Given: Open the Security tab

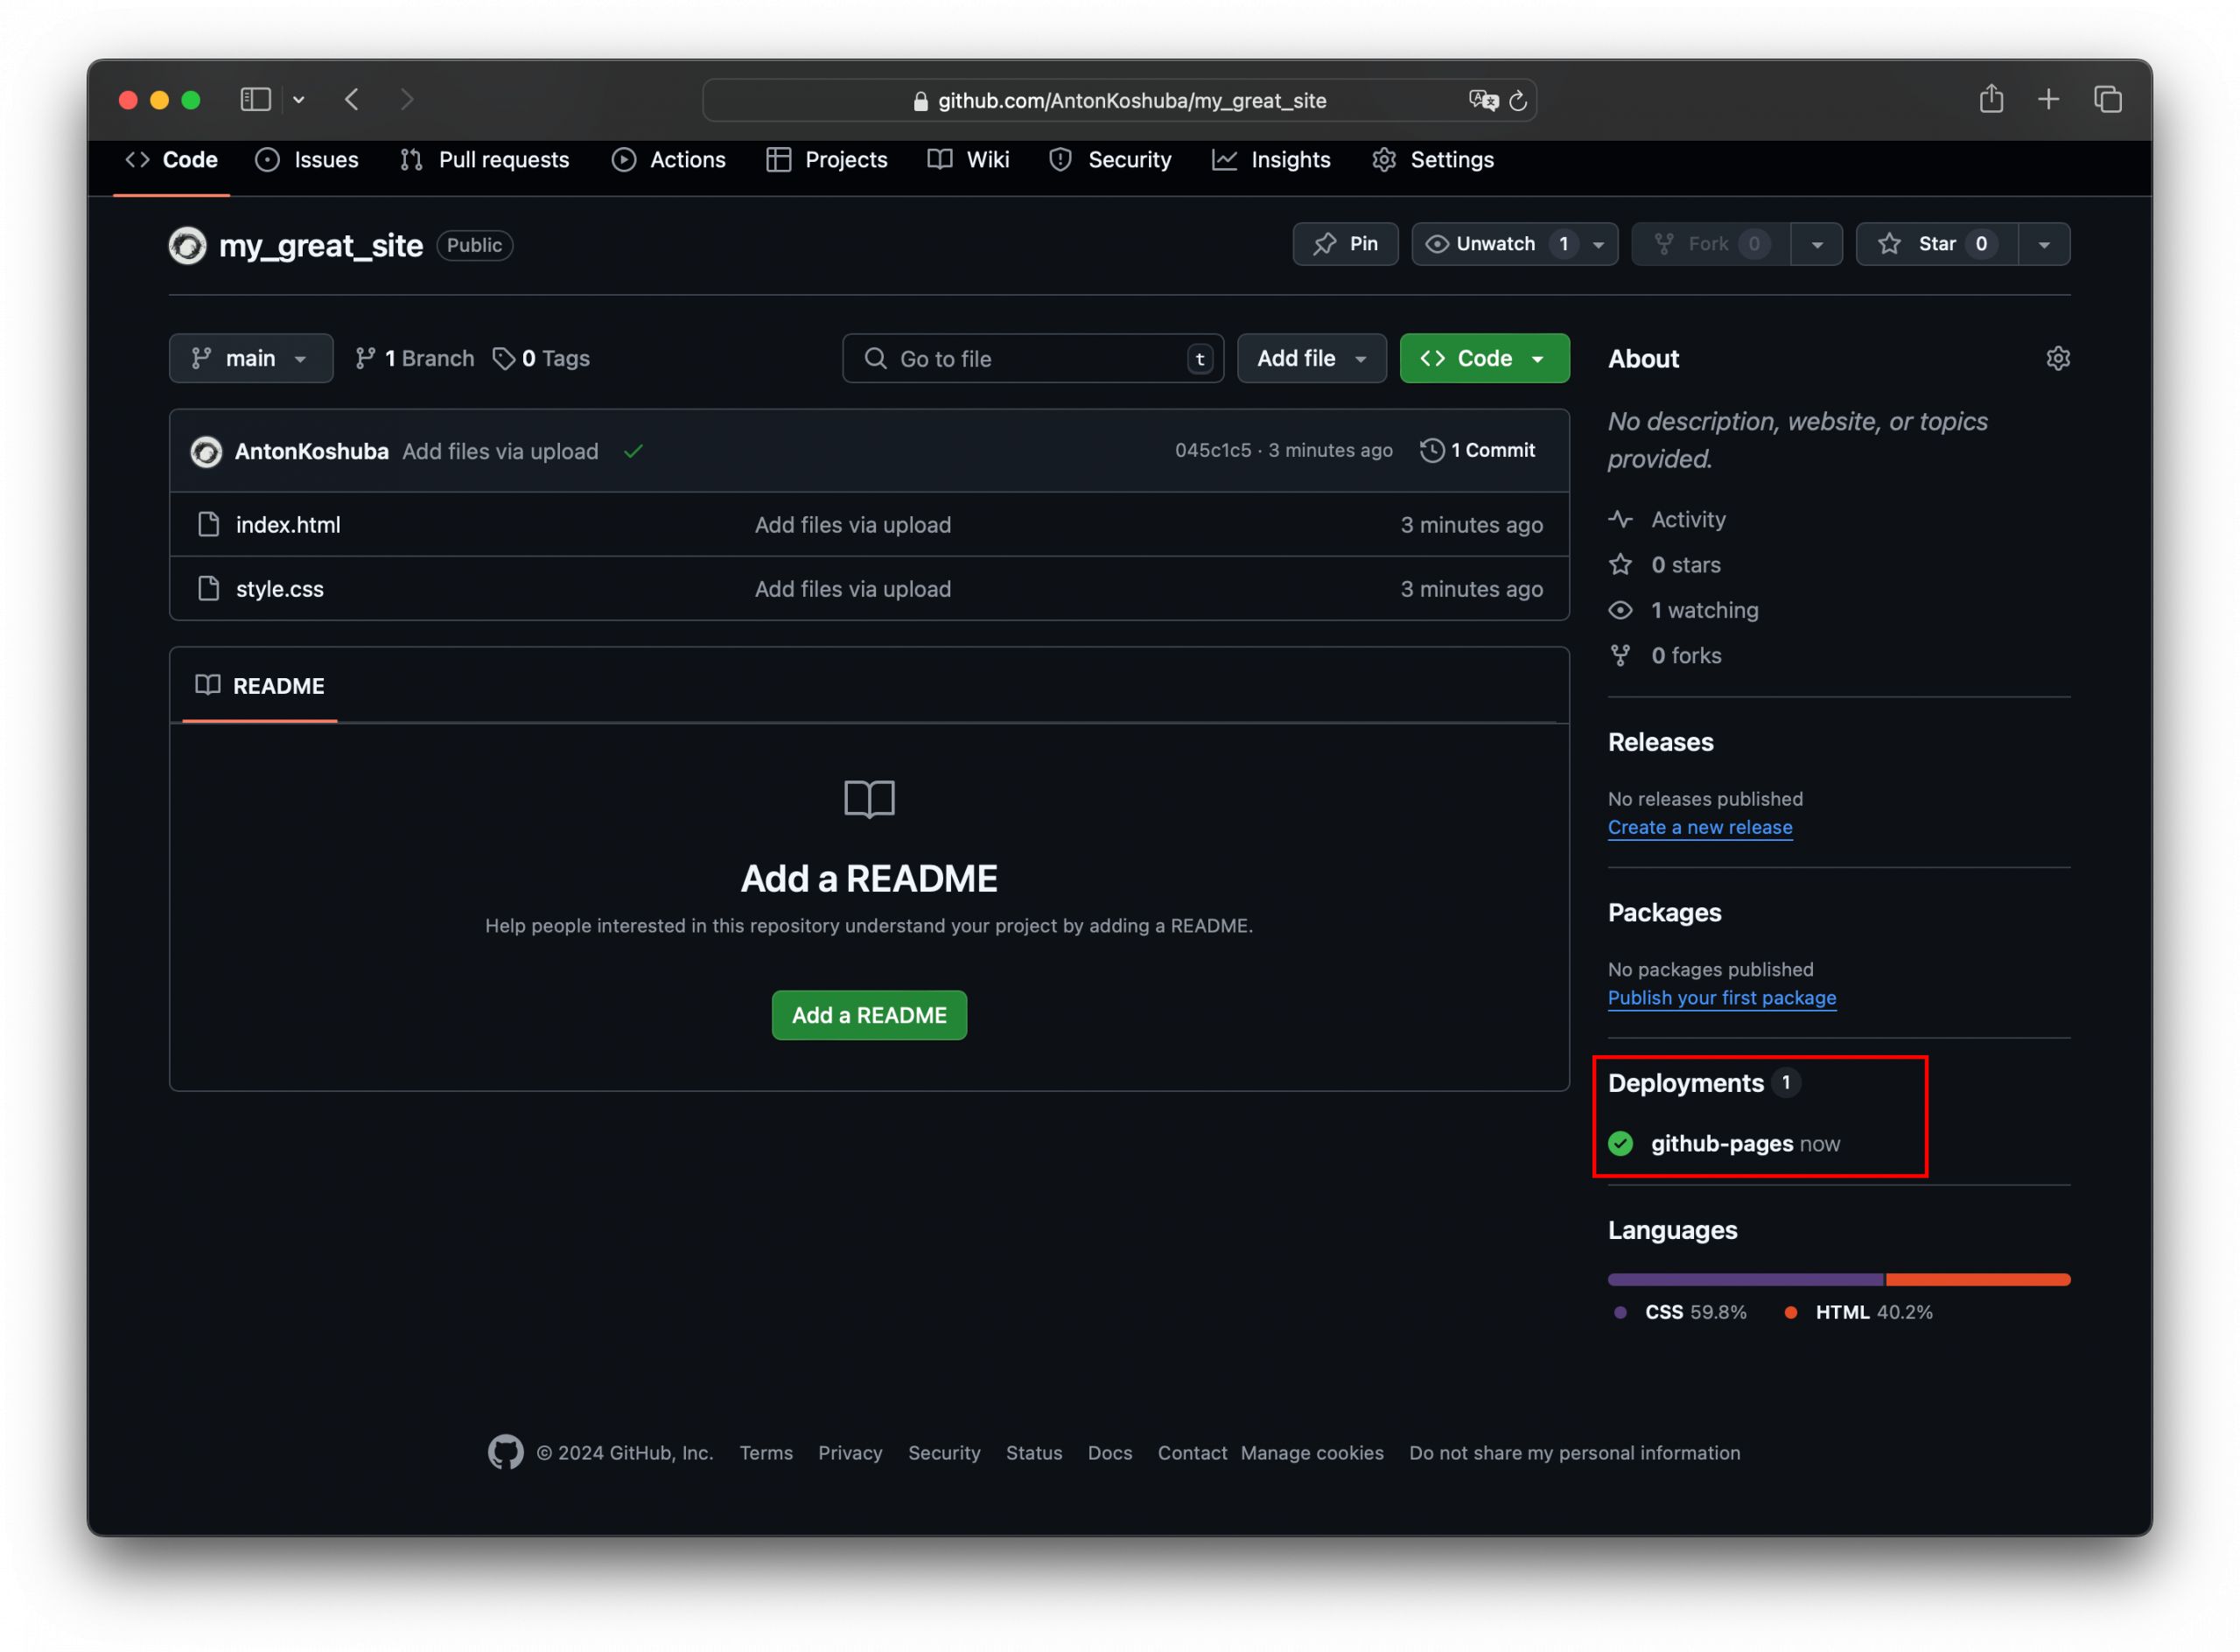Looking at the screenshot, I should 1110,160.
